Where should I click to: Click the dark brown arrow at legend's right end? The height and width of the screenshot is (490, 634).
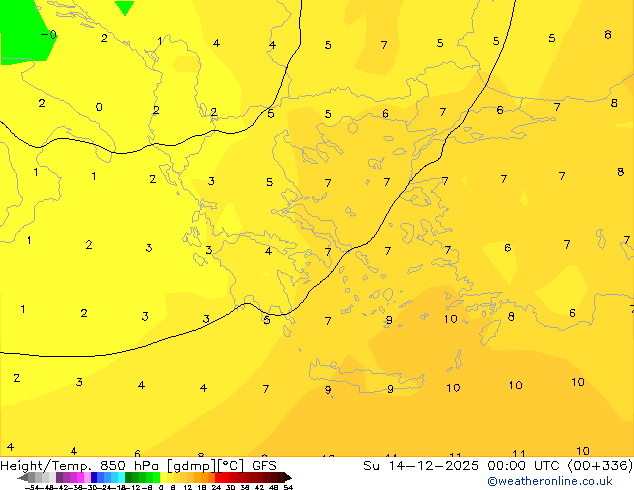click(x=288, y=477)
